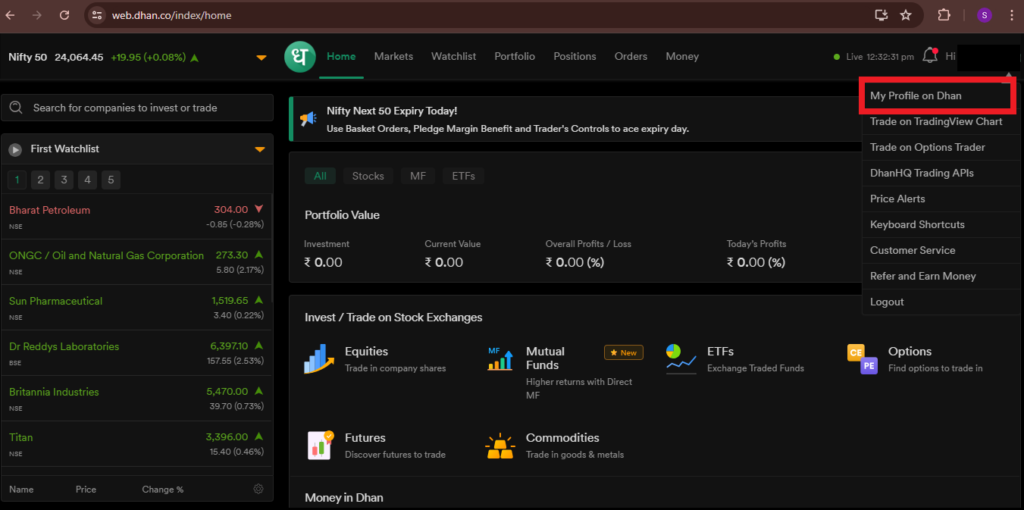Select Refer and Earn Money
This screenshot has height=510, width=1024.
click(940, 276)
